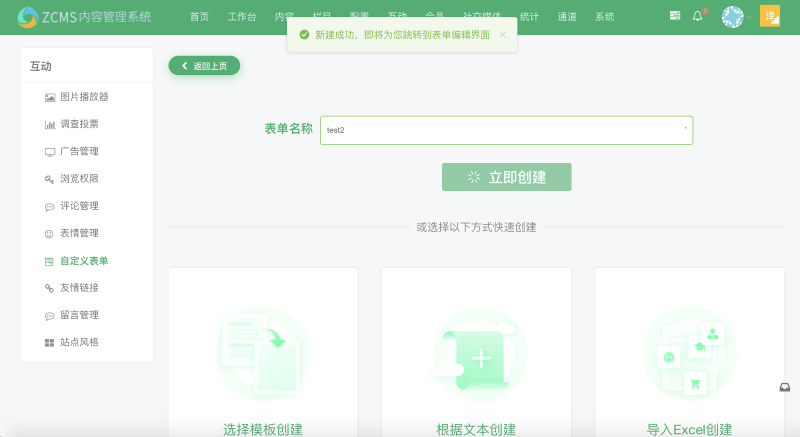Click the user avatar icon
The width and height of the screenshot is (800, 437).
(733, 17)
